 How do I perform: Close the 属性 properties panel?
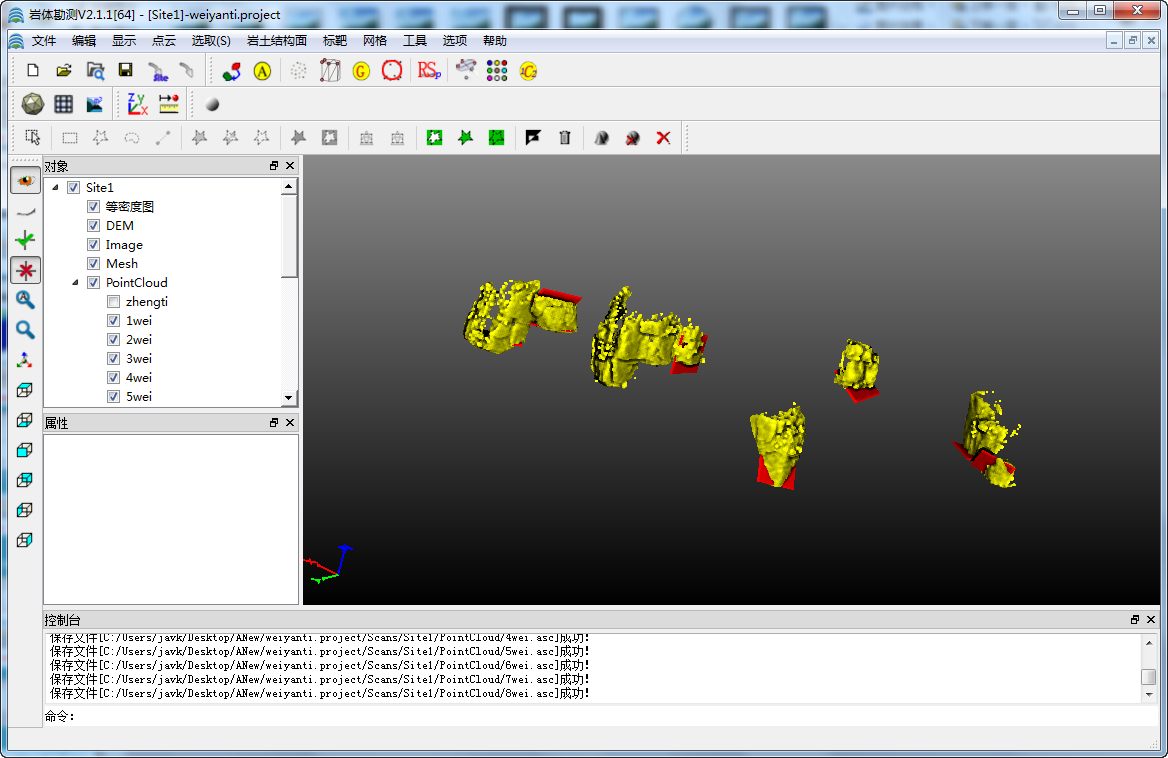coord(290,423)
